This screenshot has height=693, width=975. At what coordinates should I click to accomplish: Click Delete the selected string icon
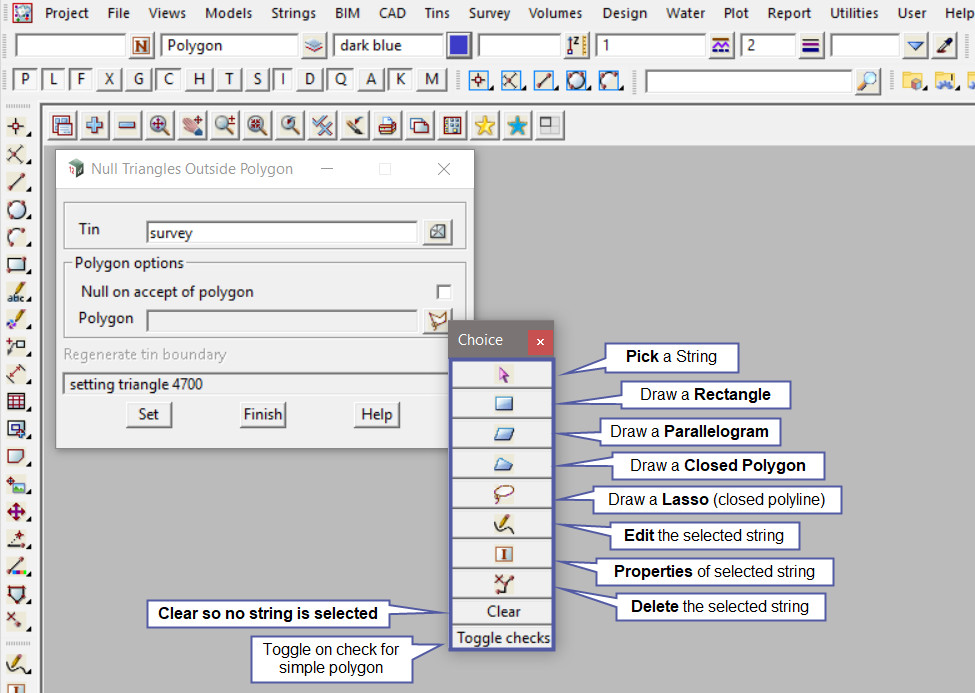[x=502, y=582]
